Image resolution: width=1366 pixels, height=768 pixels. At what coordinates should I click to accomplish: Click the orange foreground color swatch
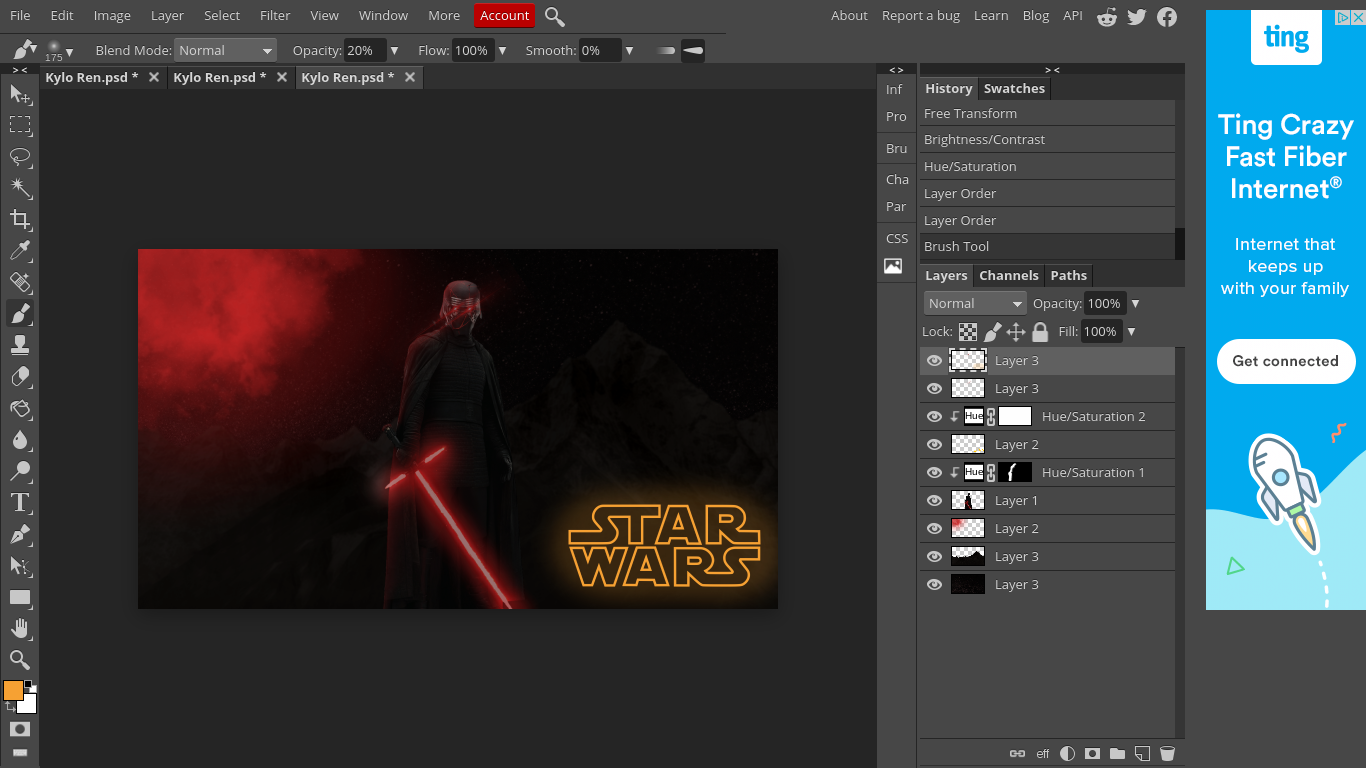(13, 690)
